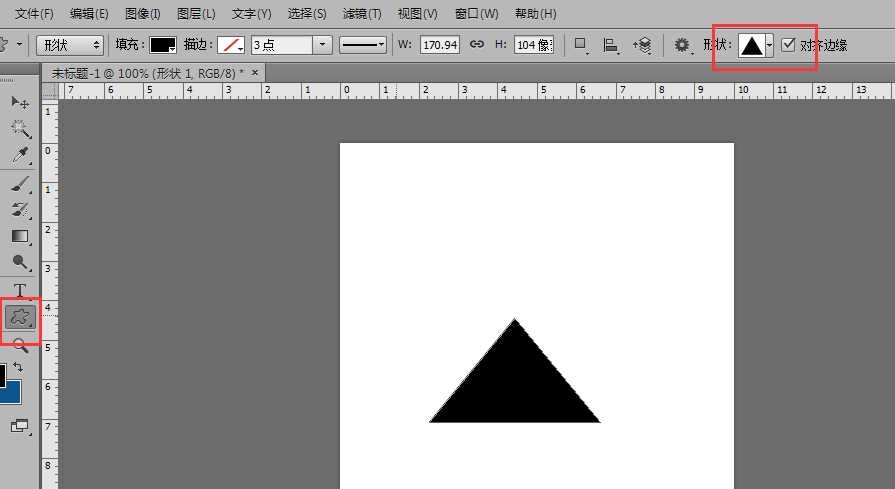Viewport: 895px width, 489px height.
Task: Select the Zoom magnifier tool
Action: point(20,345)
